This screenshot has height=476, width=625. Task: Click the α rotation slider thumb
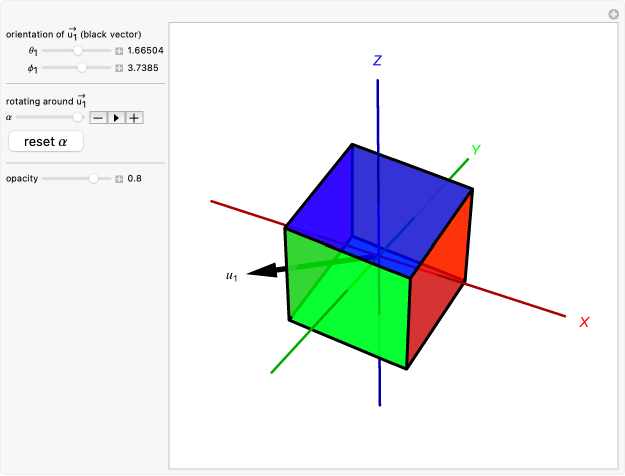77,117
